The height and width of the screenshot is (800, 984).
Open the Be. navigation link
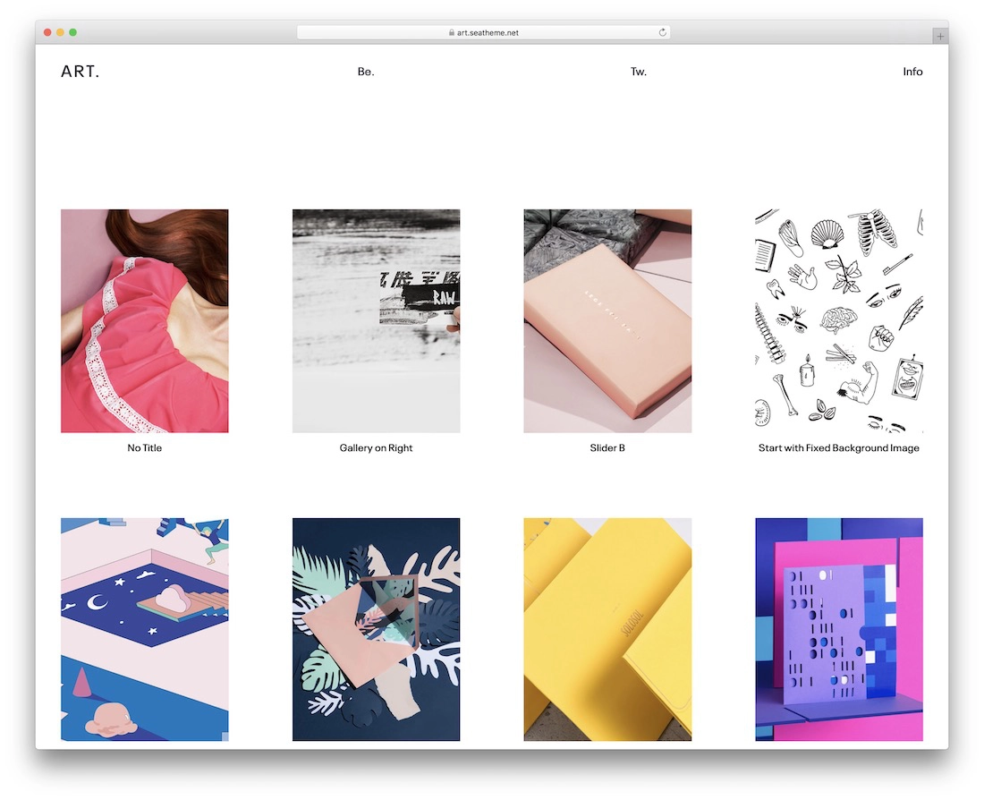click(x=366, y=72)
